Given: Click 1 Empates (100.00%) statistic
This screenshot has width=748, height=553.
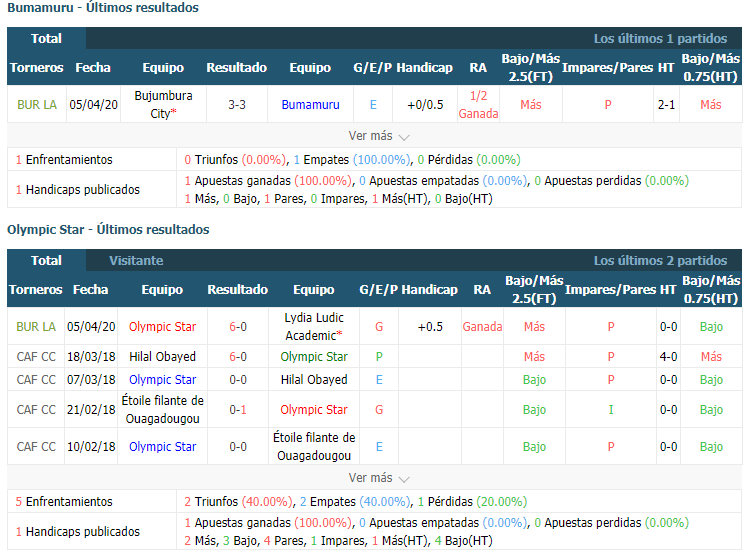Looking at the screenshot, I should click(x=352, y=159).
